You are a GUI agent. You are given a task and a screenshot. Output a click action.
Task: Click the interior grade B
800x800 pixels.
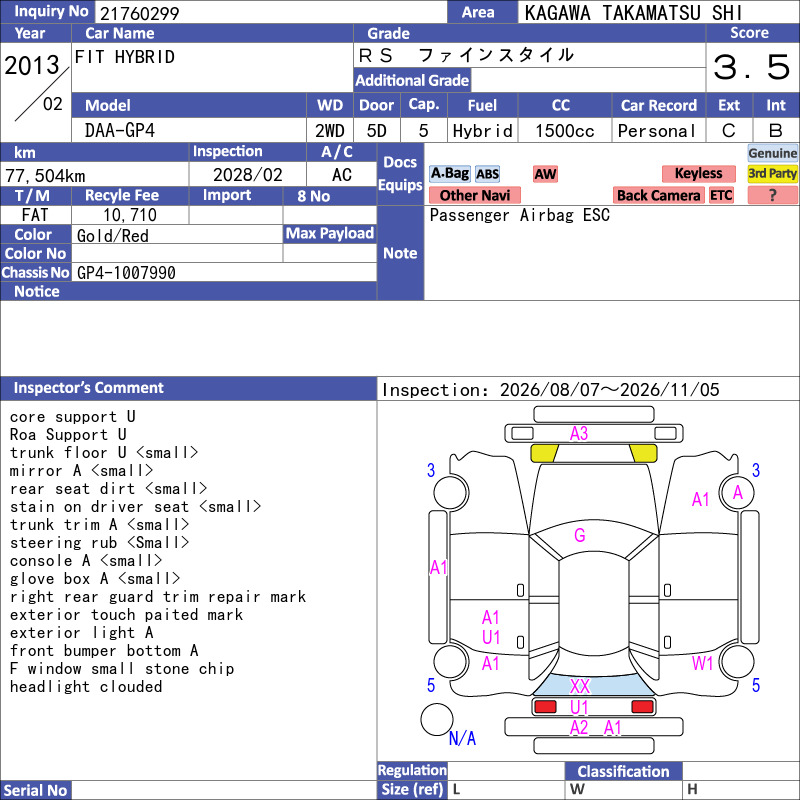tap(776, 131)
